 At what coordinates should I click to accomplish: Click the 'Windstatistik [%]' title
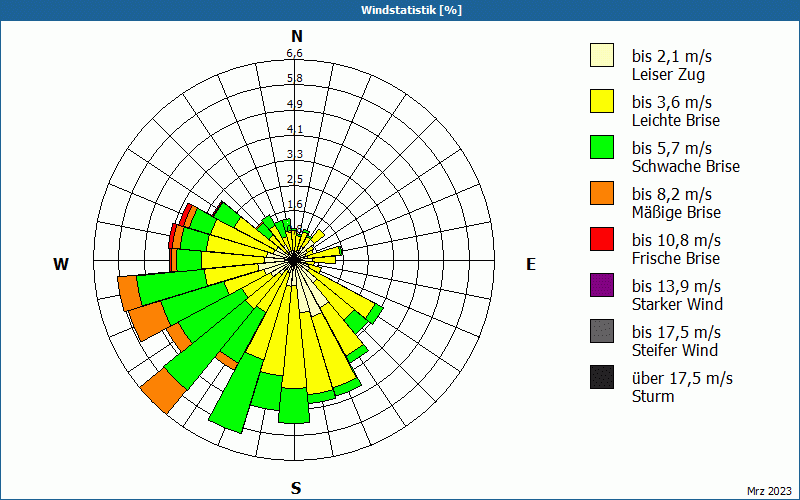tap(411, 10)
